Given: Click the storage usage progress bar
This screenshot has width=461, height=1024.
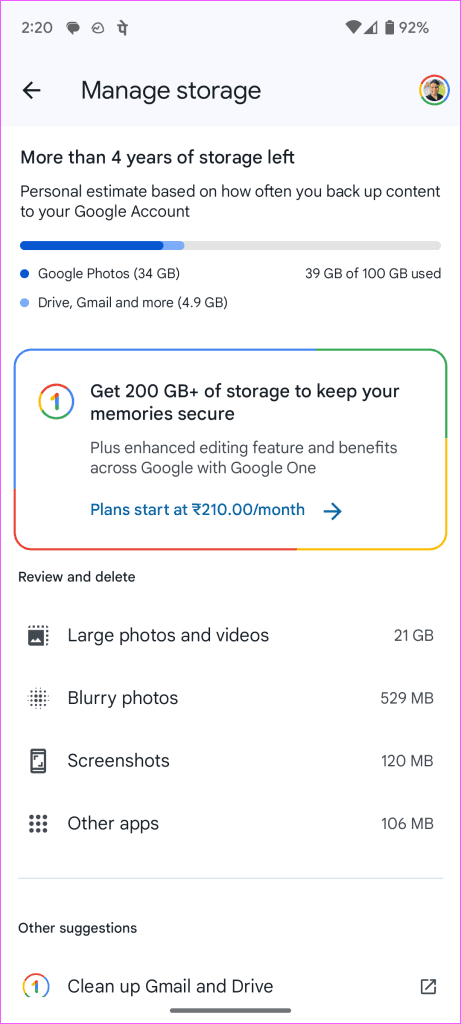Looking at the screenshot, I should coord(230,246).
